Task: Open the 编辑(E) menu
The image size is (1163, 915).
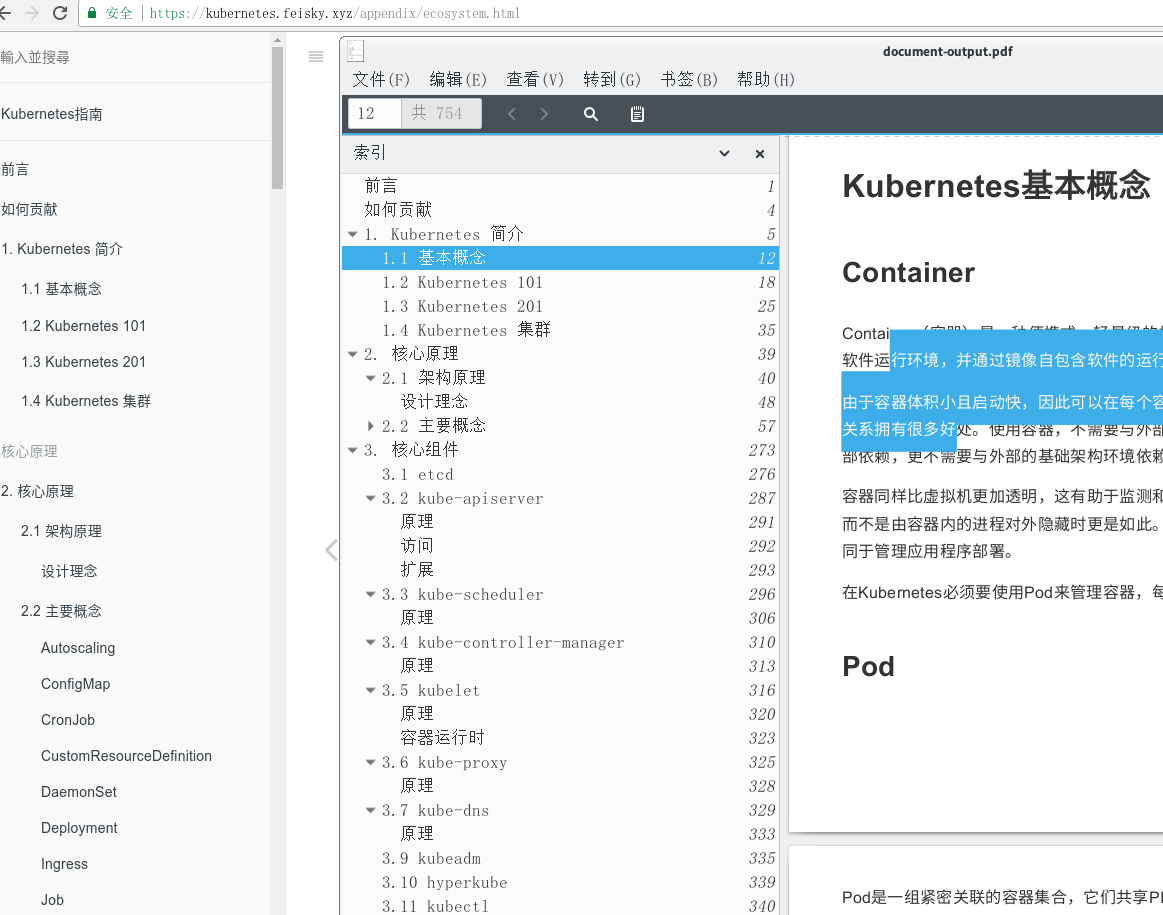Action: 458,79
